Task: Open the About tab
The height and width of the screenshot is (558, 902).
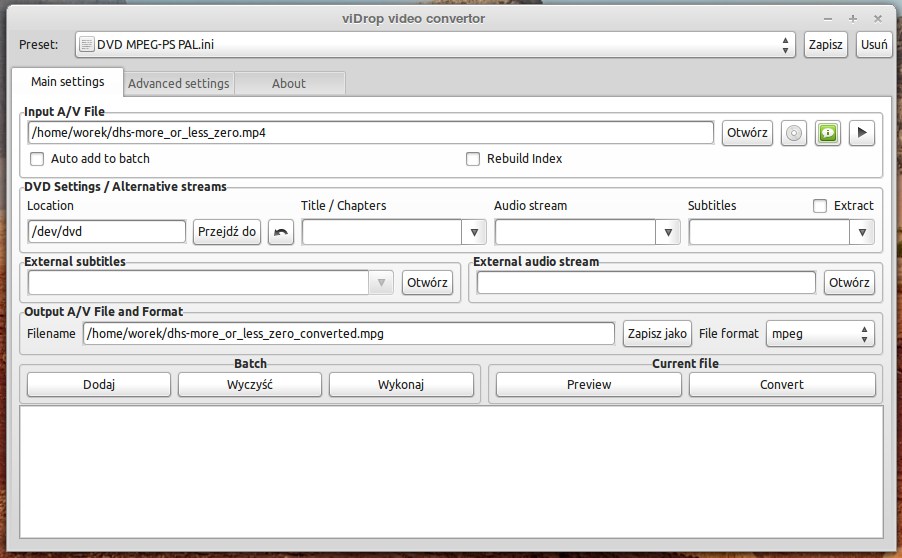Action: click(289, 83)
